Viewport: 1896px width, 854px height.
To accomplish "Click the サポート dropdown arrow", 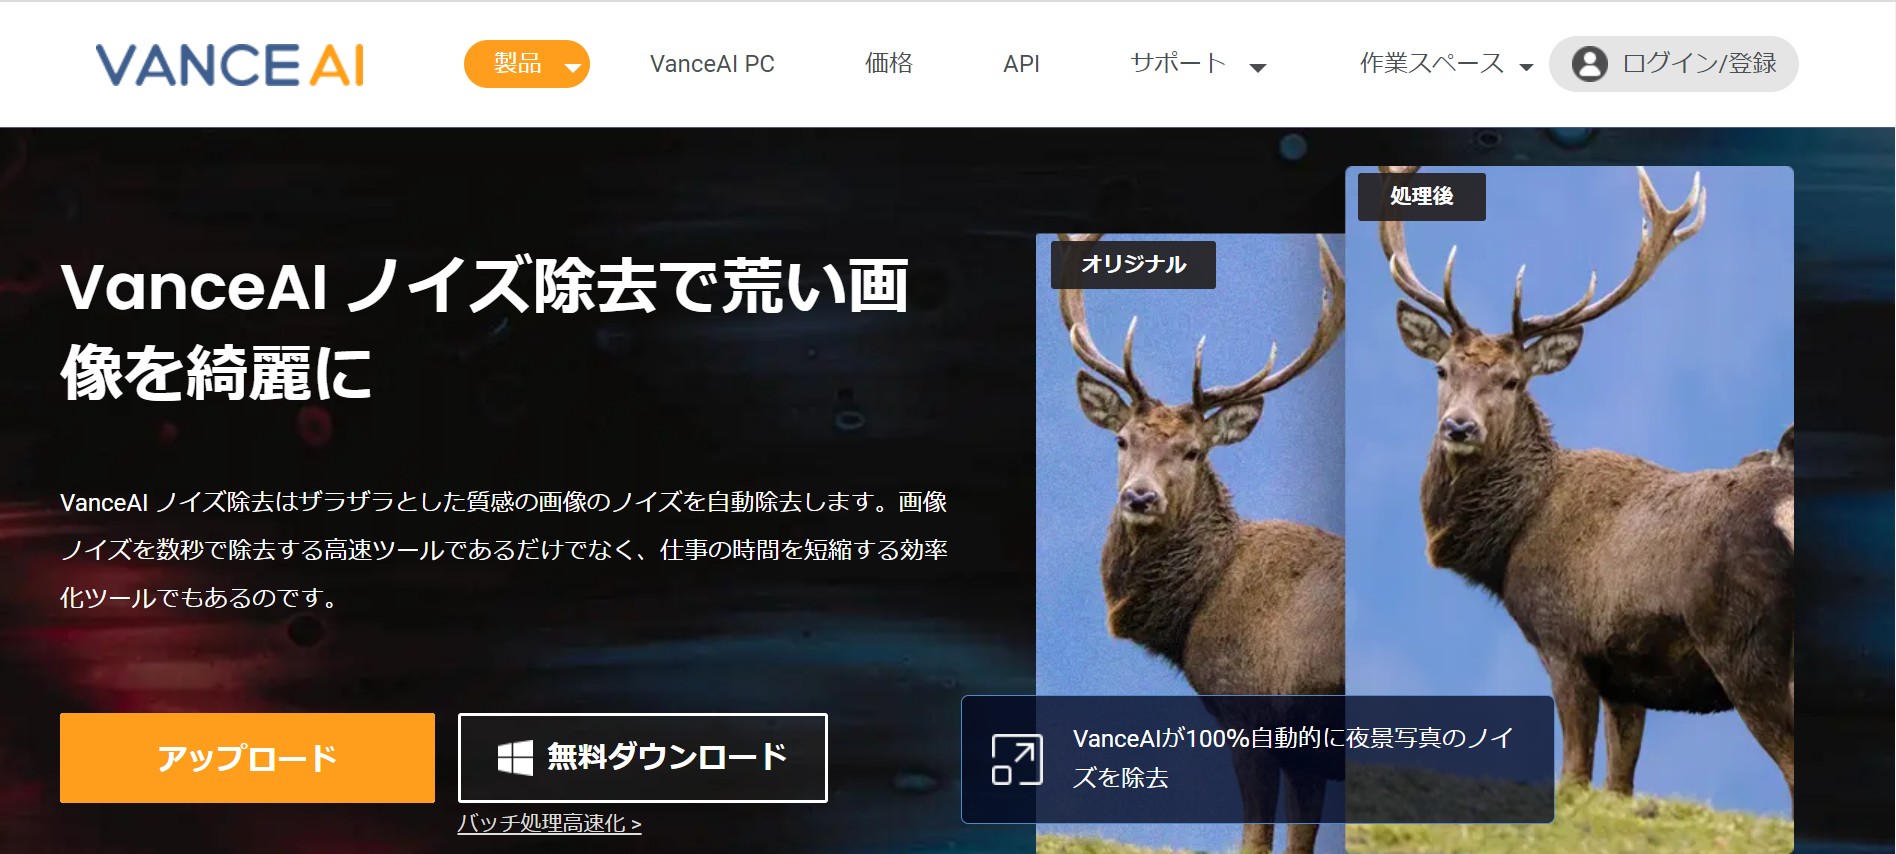I will (1258, 68).
